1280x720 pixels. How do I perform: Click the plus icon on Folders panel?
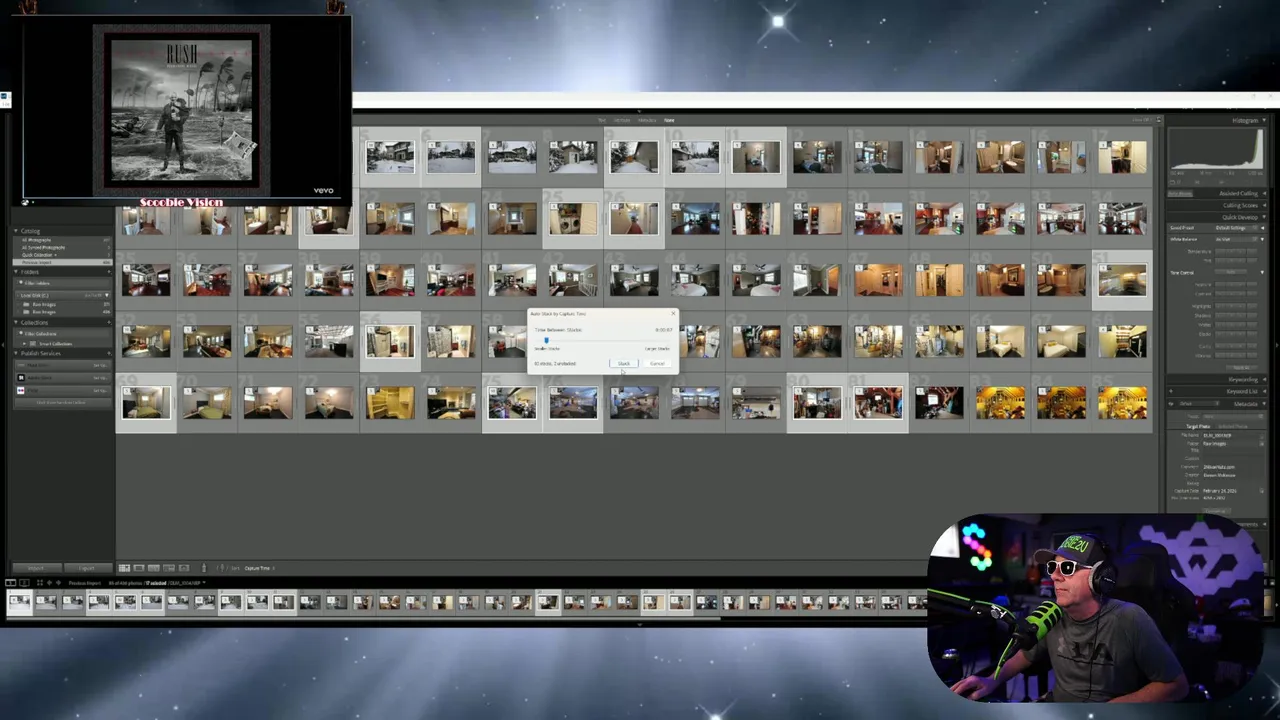pyautogui.click(x=109, y=272)
